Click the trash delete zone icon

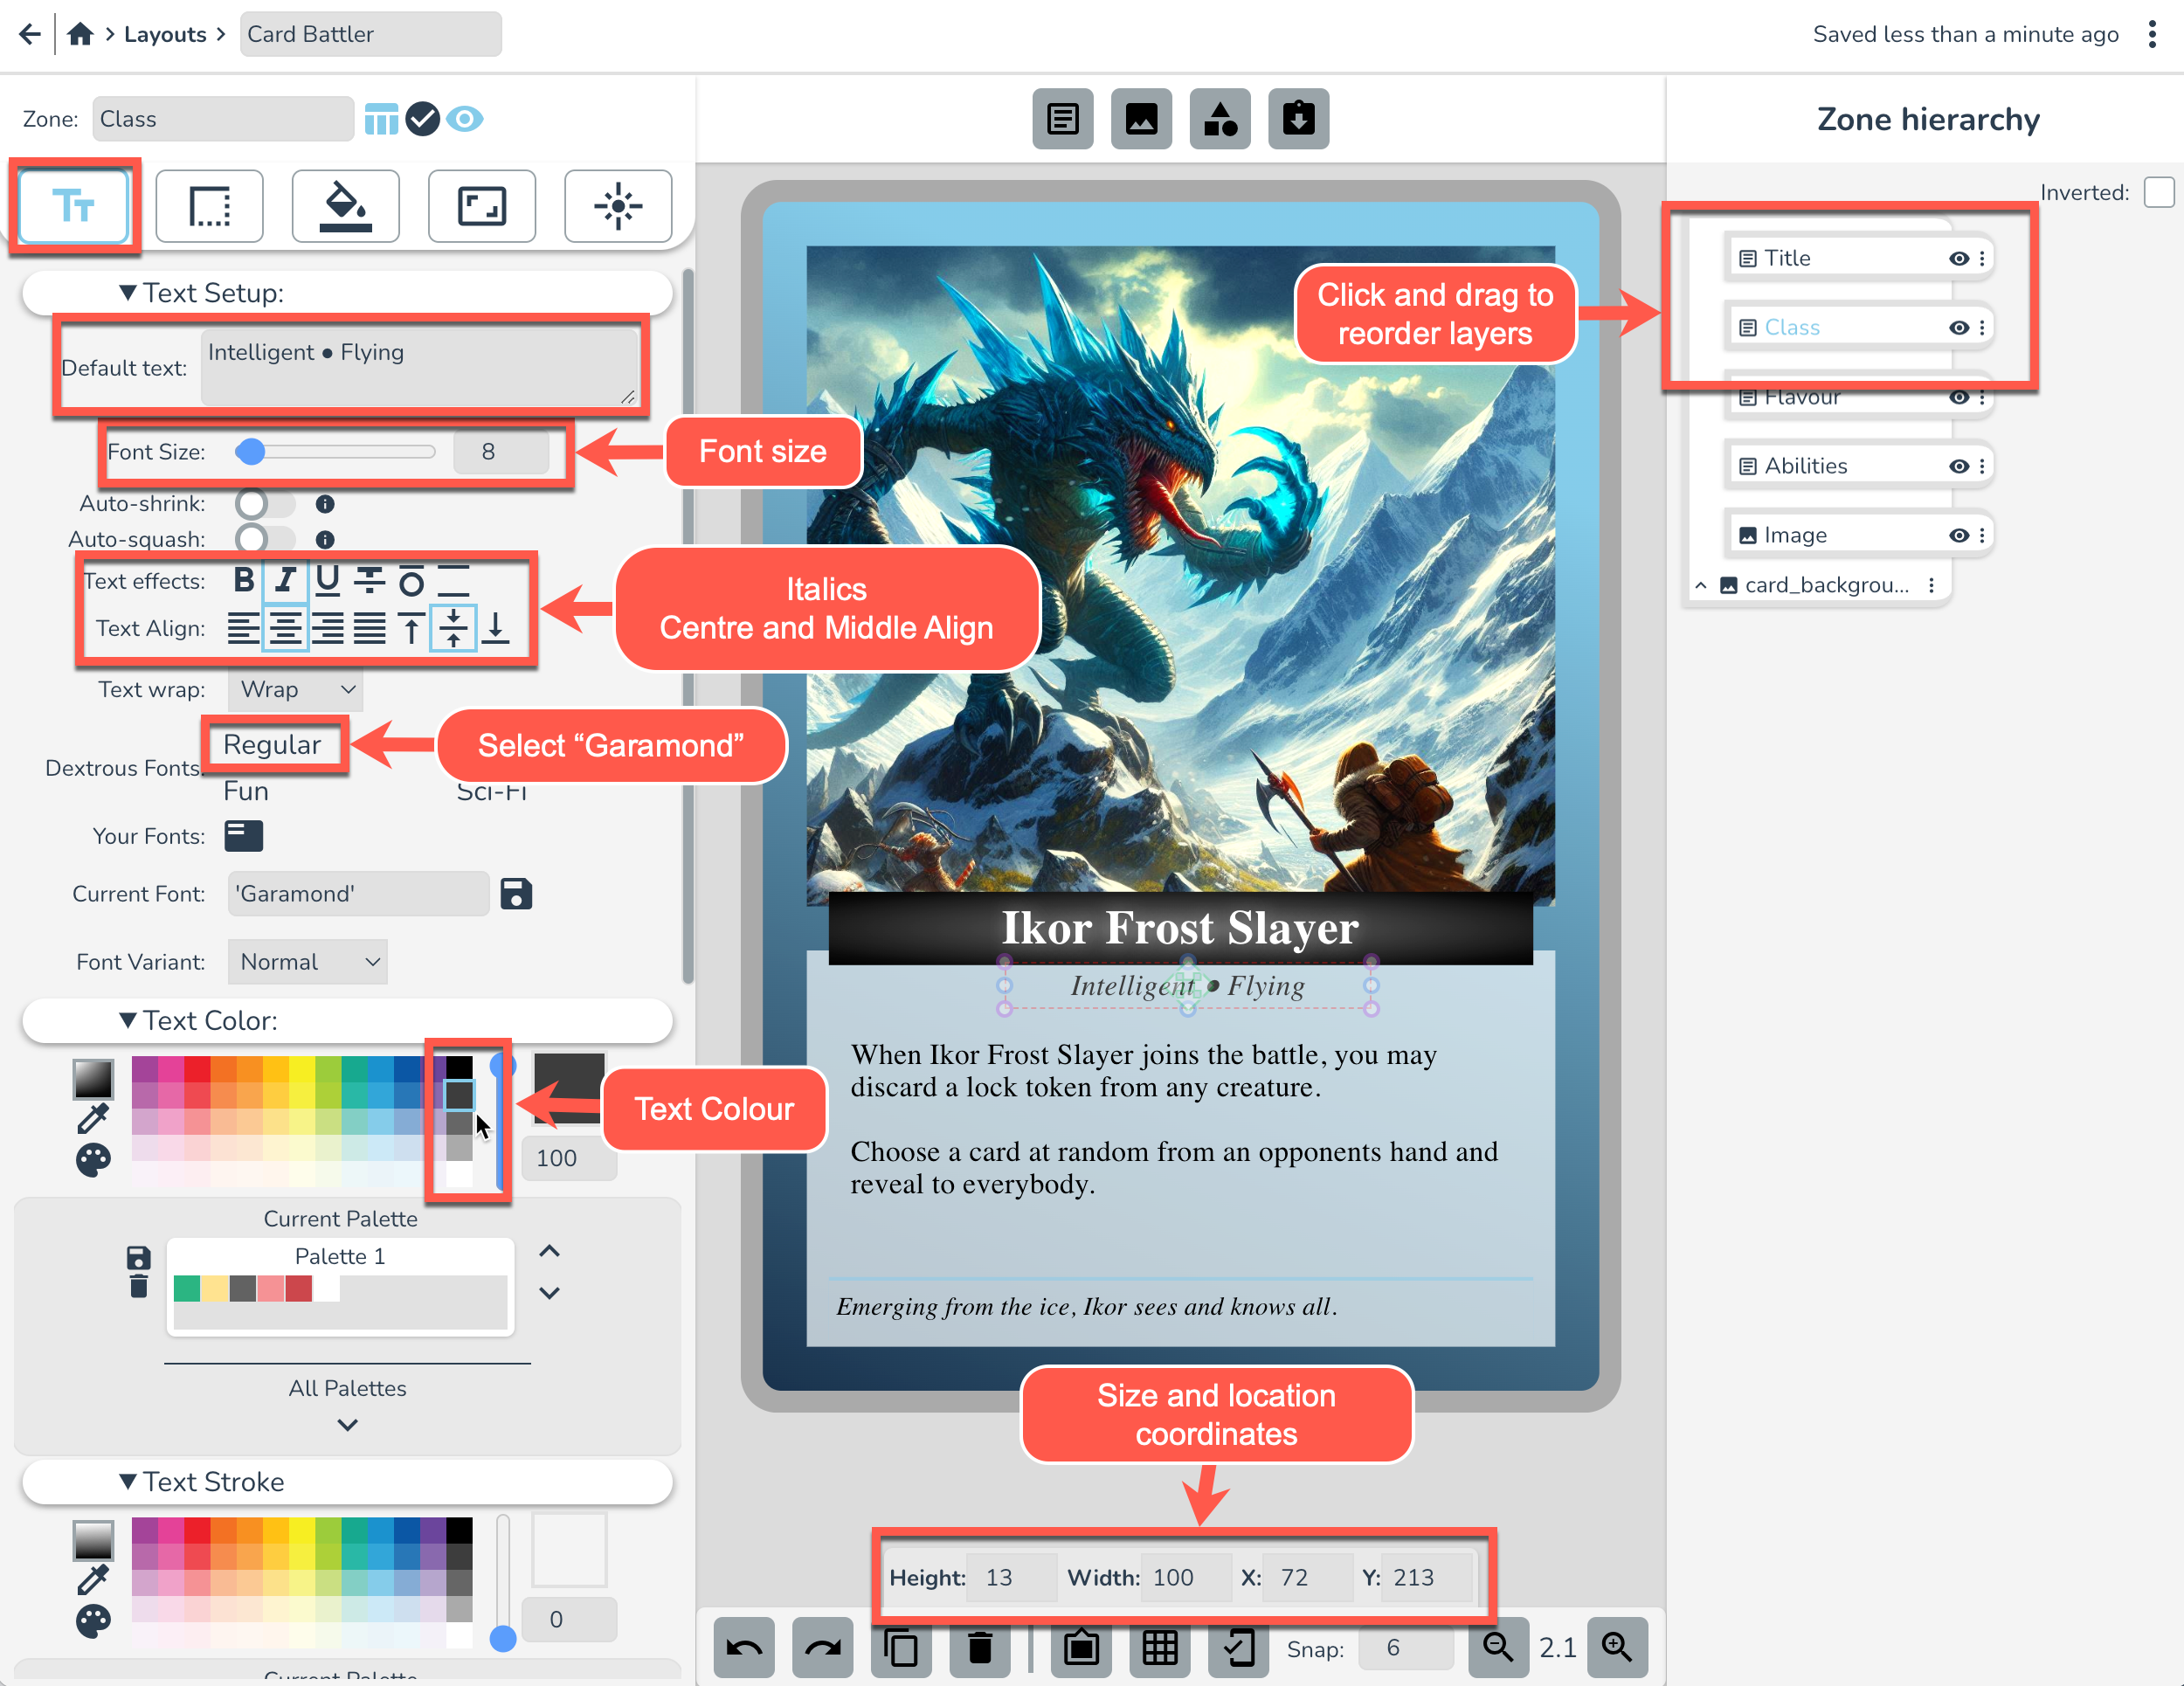979,1647
